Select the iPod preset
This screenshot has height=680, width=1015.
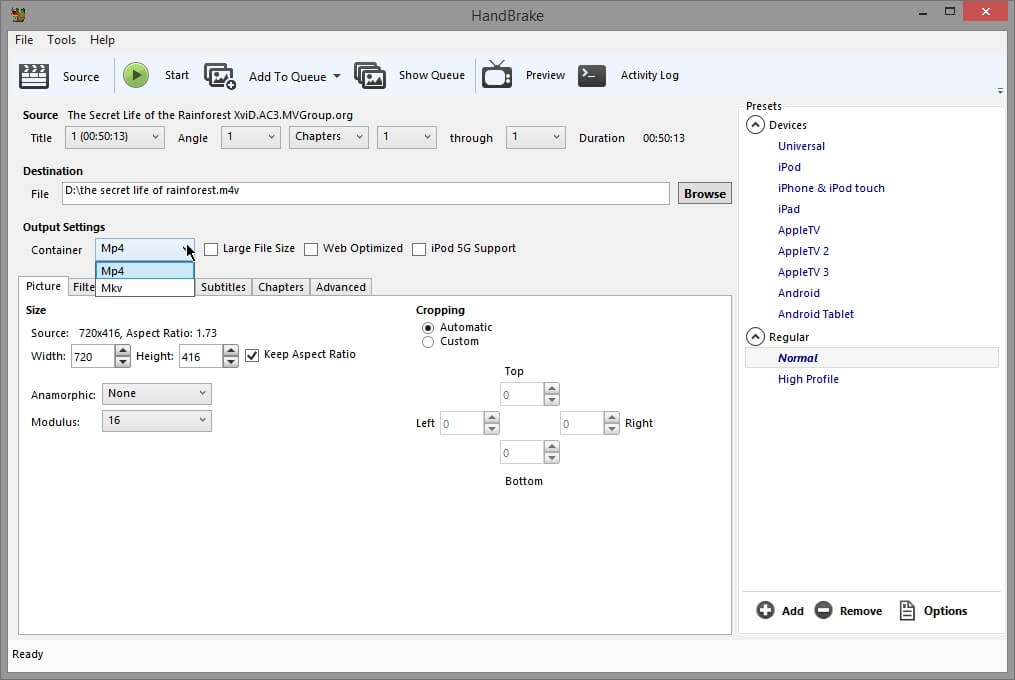pos(789,167)
